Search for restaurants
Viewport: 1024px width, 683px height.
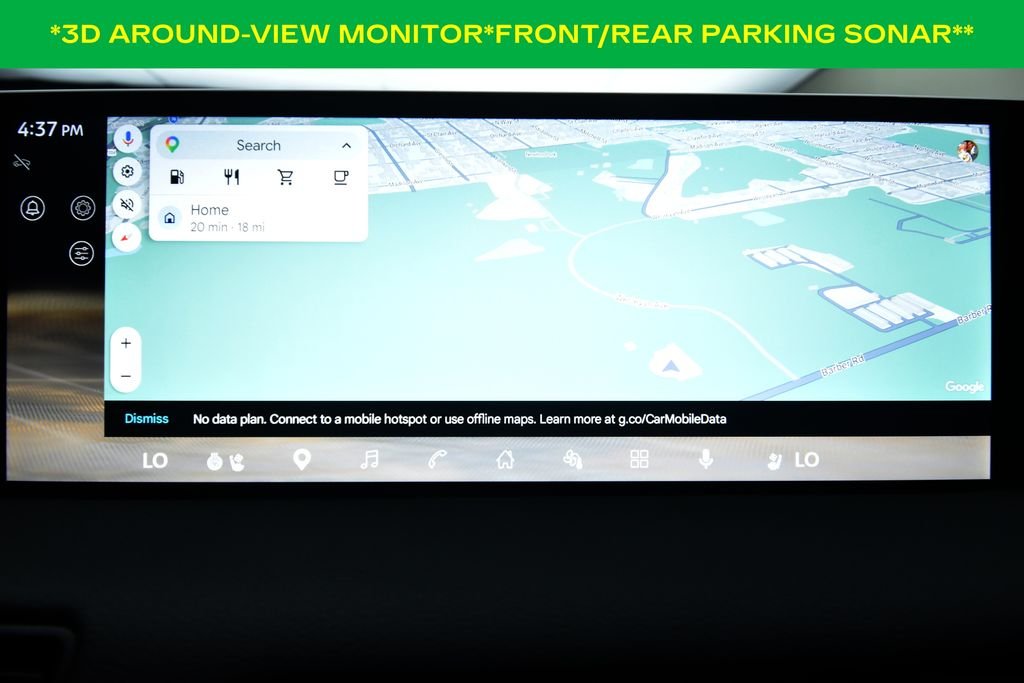[x=231, y=177]
